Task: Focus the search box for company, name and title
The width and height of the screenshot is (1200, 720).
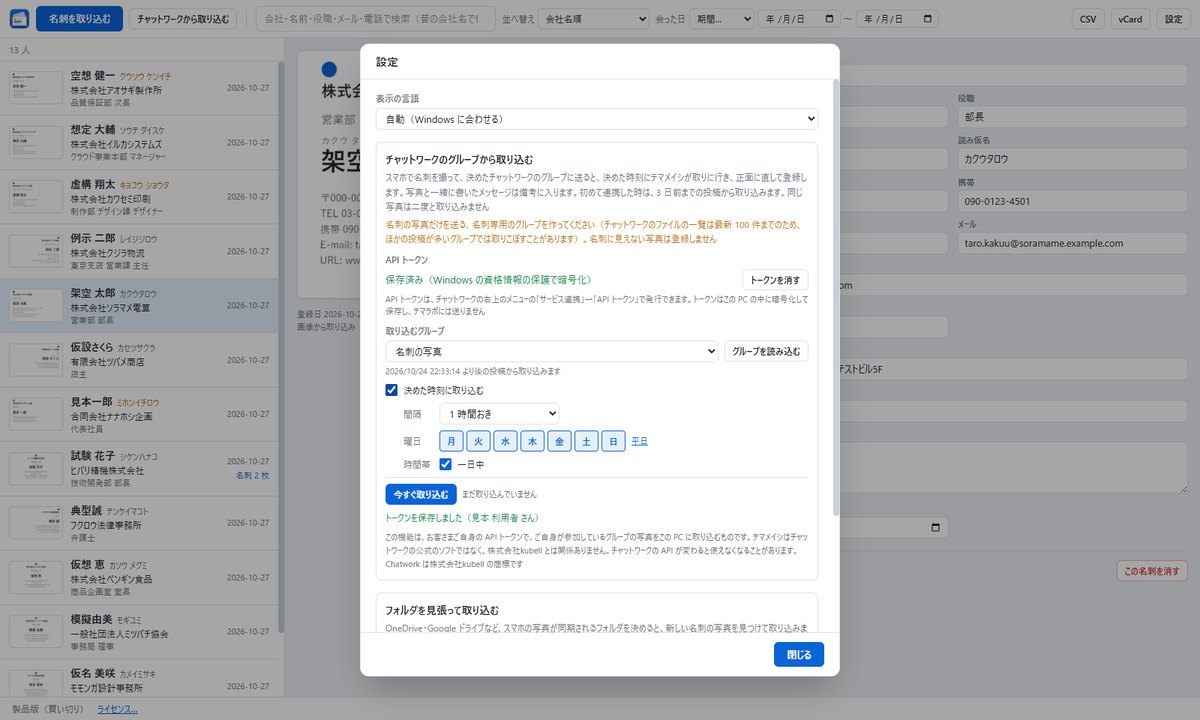Action: pyautogui.click(x=375, y=19)
